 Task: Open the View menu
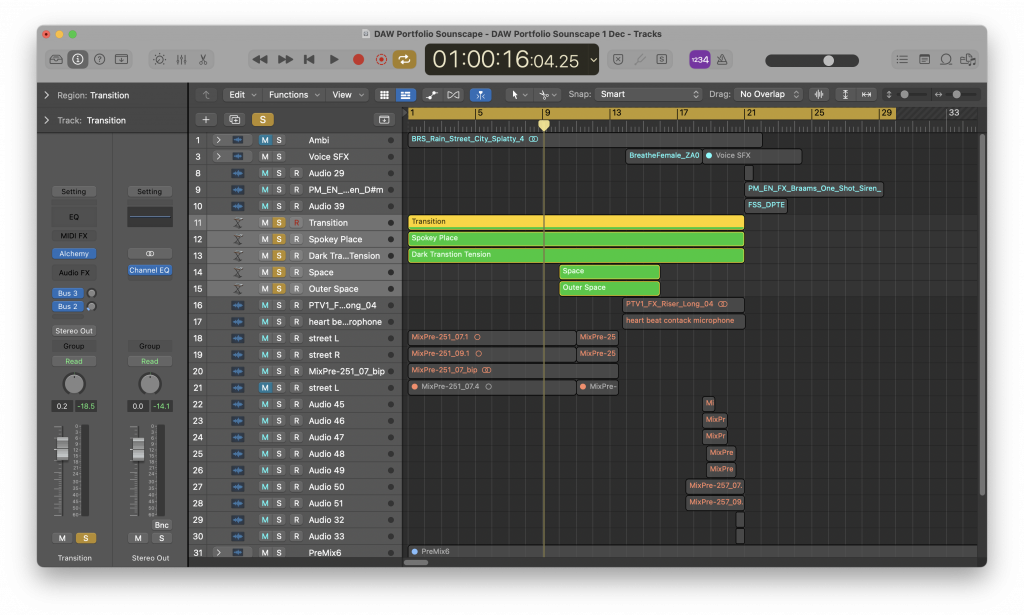(x=347, y=95)
